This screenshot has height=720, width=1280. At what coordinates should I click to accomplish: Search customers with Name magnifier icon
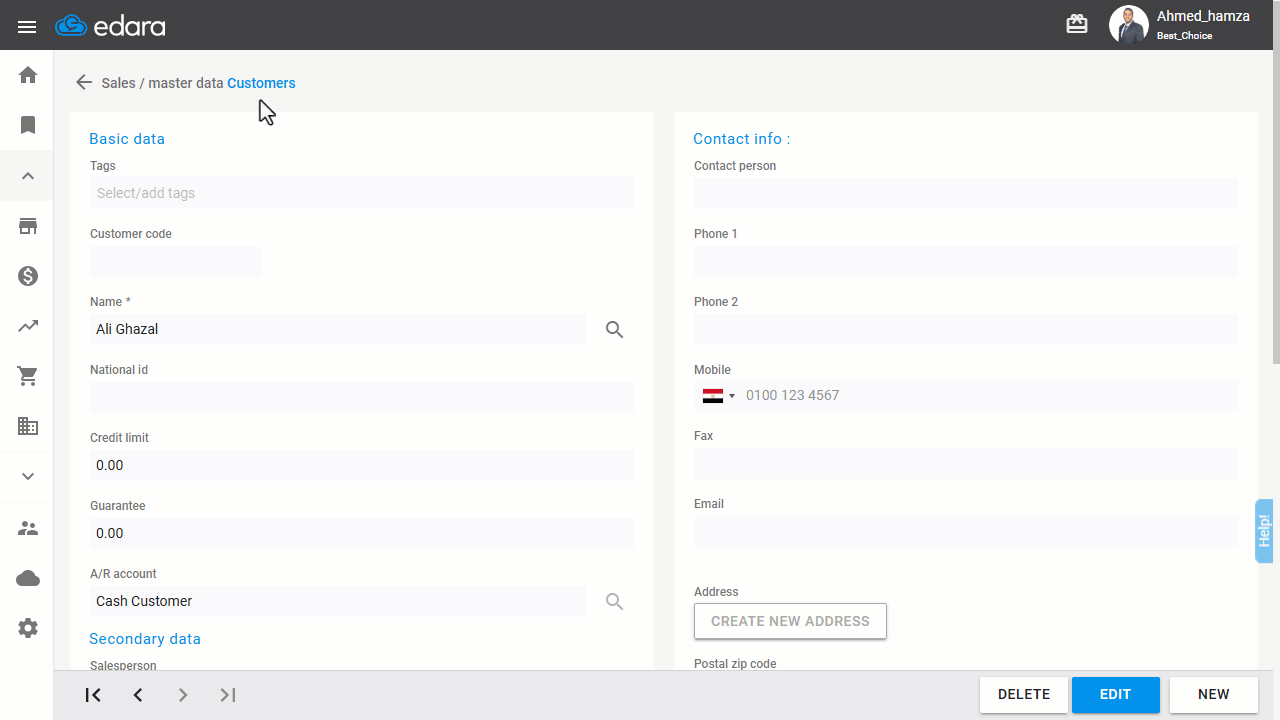(615, 329)
